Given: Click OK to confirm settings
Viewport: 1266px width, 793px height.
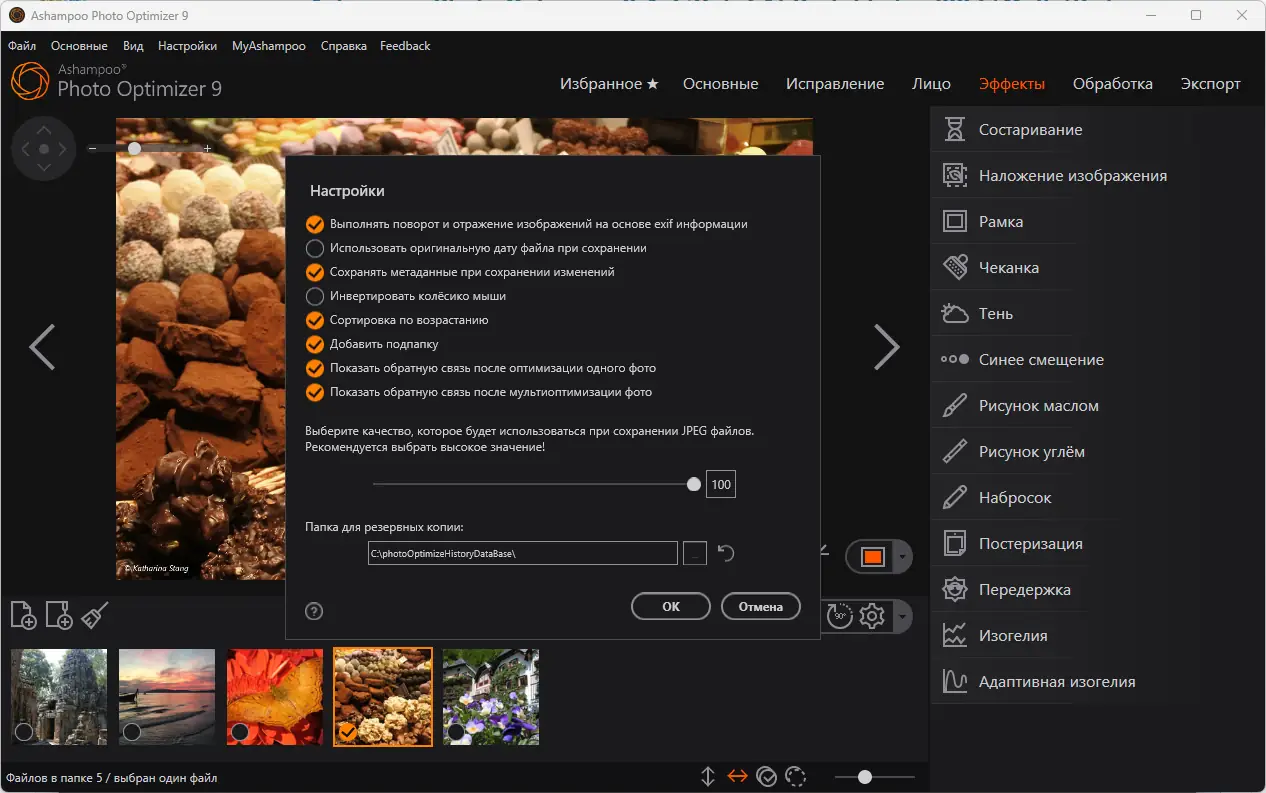Looking at the screenshot, I should pyautogui.click(x=670, y=606).
